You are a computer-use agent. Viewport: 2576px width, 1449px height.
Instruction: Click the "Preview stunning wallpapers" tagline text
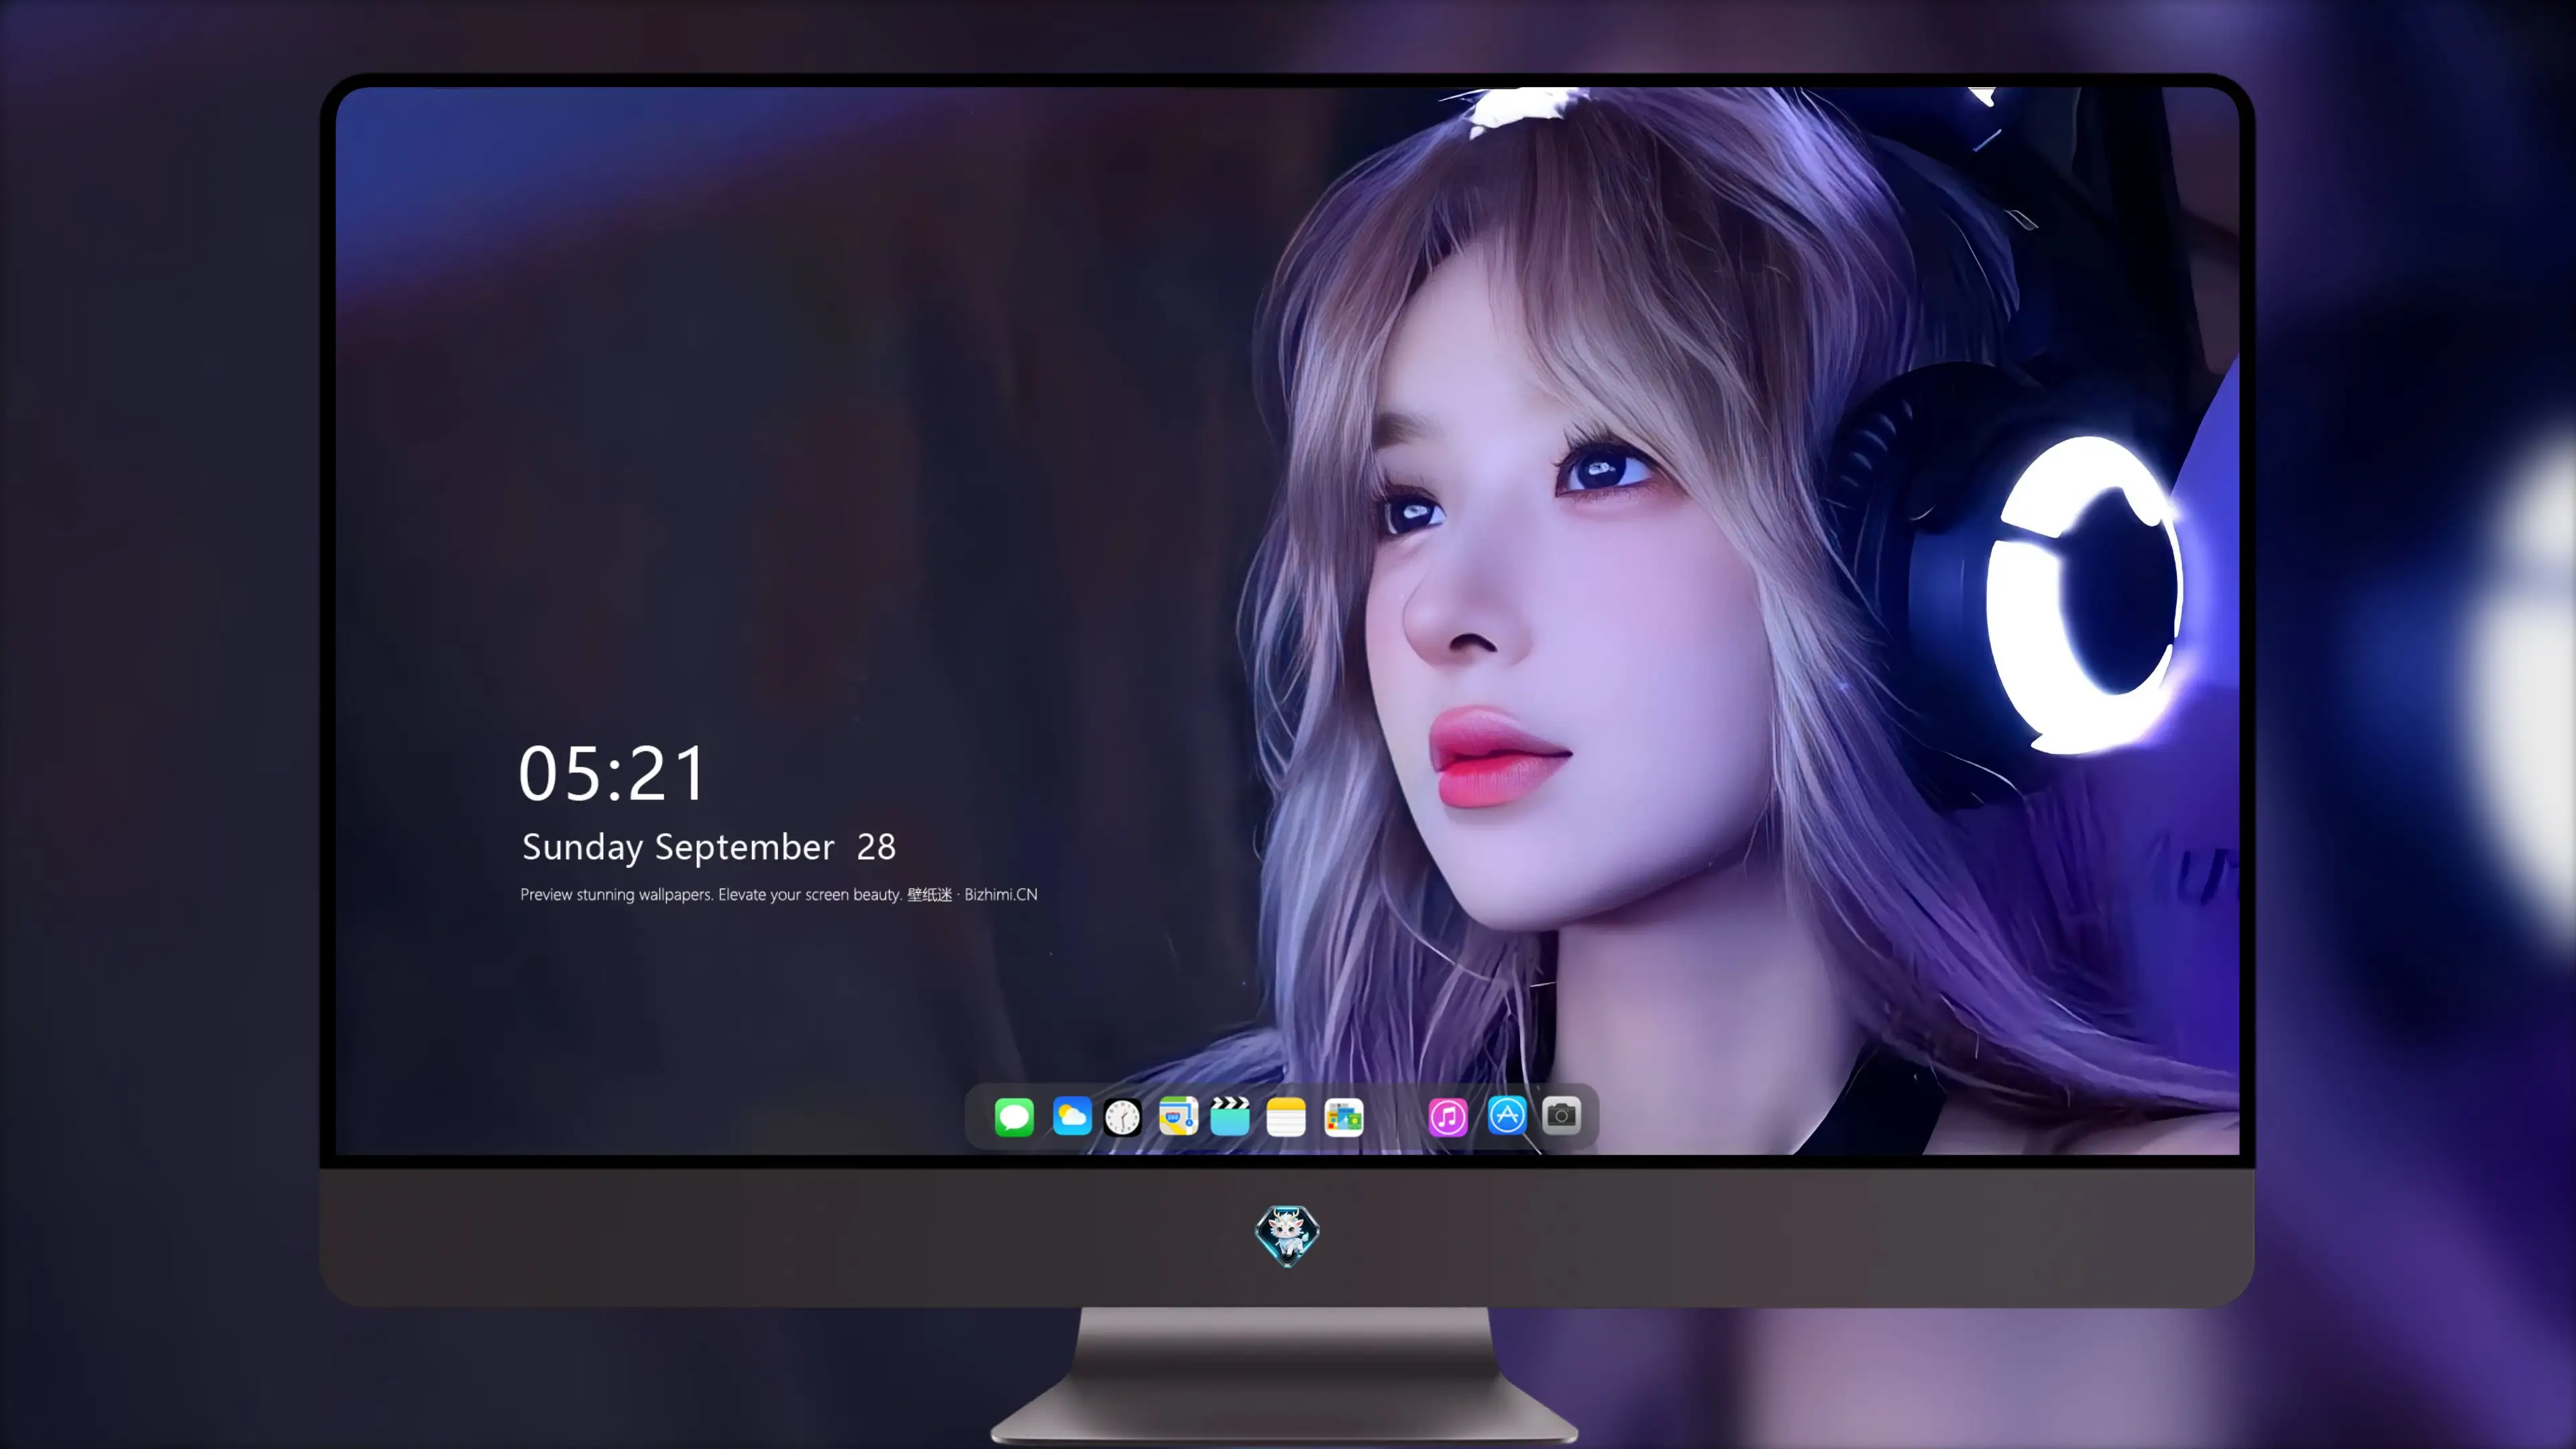(x=779, y=894)
